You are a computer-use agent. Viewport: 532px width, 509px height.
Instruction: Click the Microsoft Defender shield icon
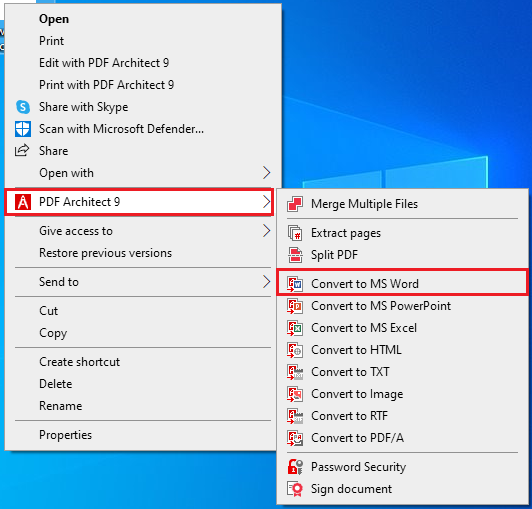pos(23,129)
